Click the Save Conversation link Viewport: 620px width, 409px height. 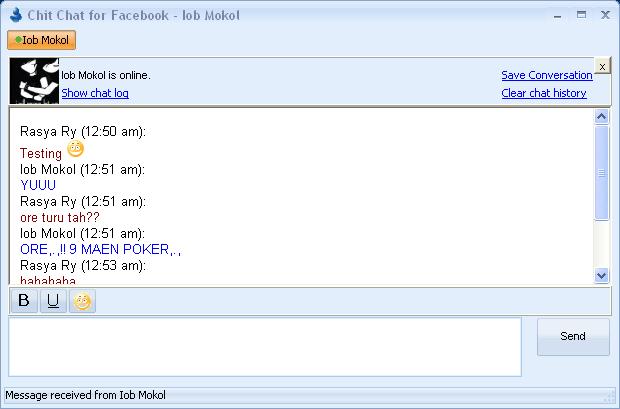[547, 75]
